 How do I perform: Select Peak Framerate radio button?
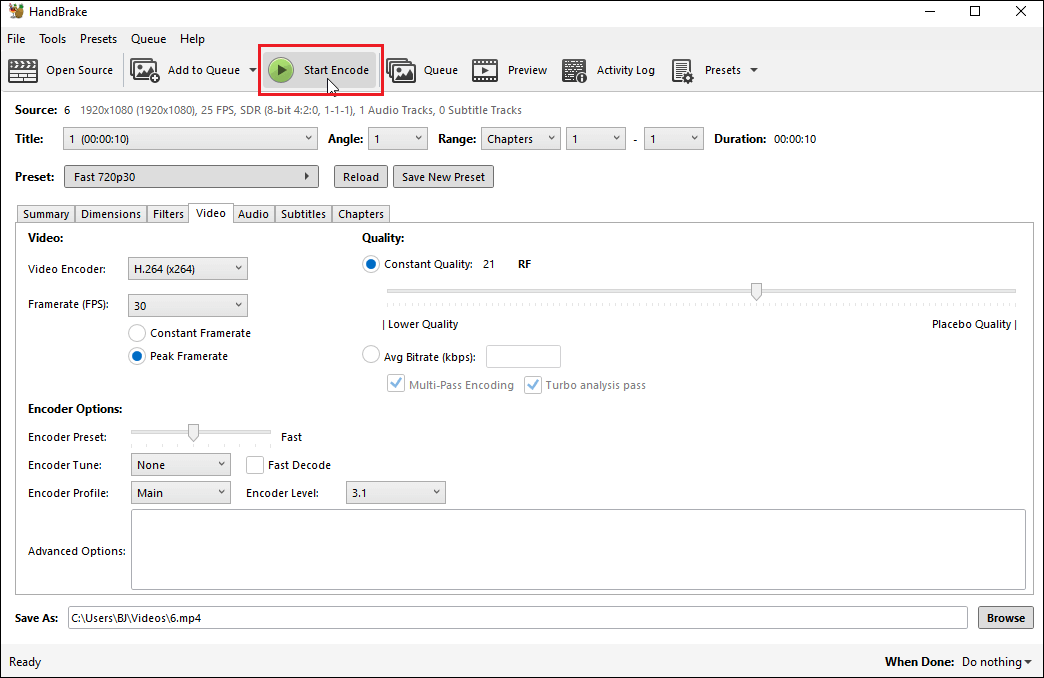click(x=137, y=356)
